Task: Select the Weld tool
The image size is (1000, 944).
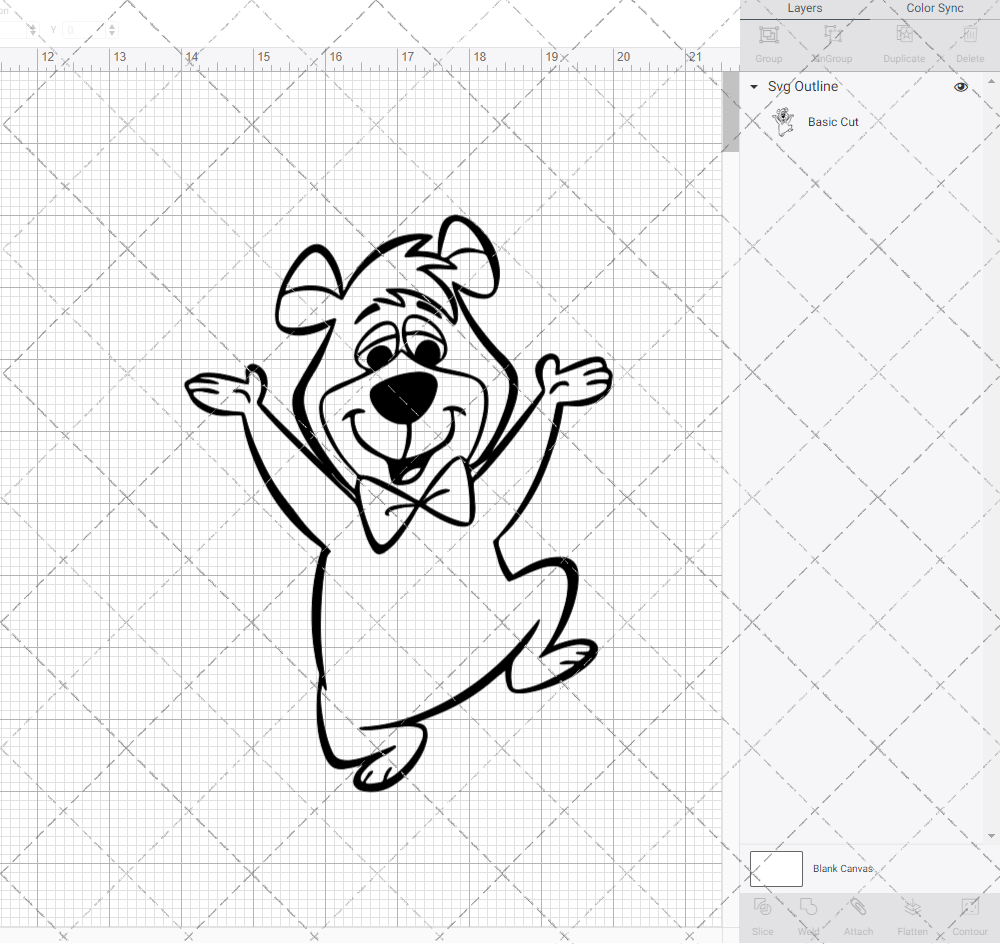Action: (x=808, y=914)
